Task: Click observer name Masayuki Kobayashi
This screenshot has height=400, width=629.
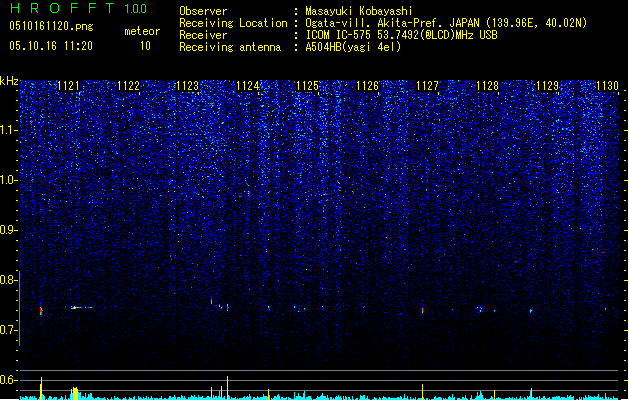Action: coord(359,11)
